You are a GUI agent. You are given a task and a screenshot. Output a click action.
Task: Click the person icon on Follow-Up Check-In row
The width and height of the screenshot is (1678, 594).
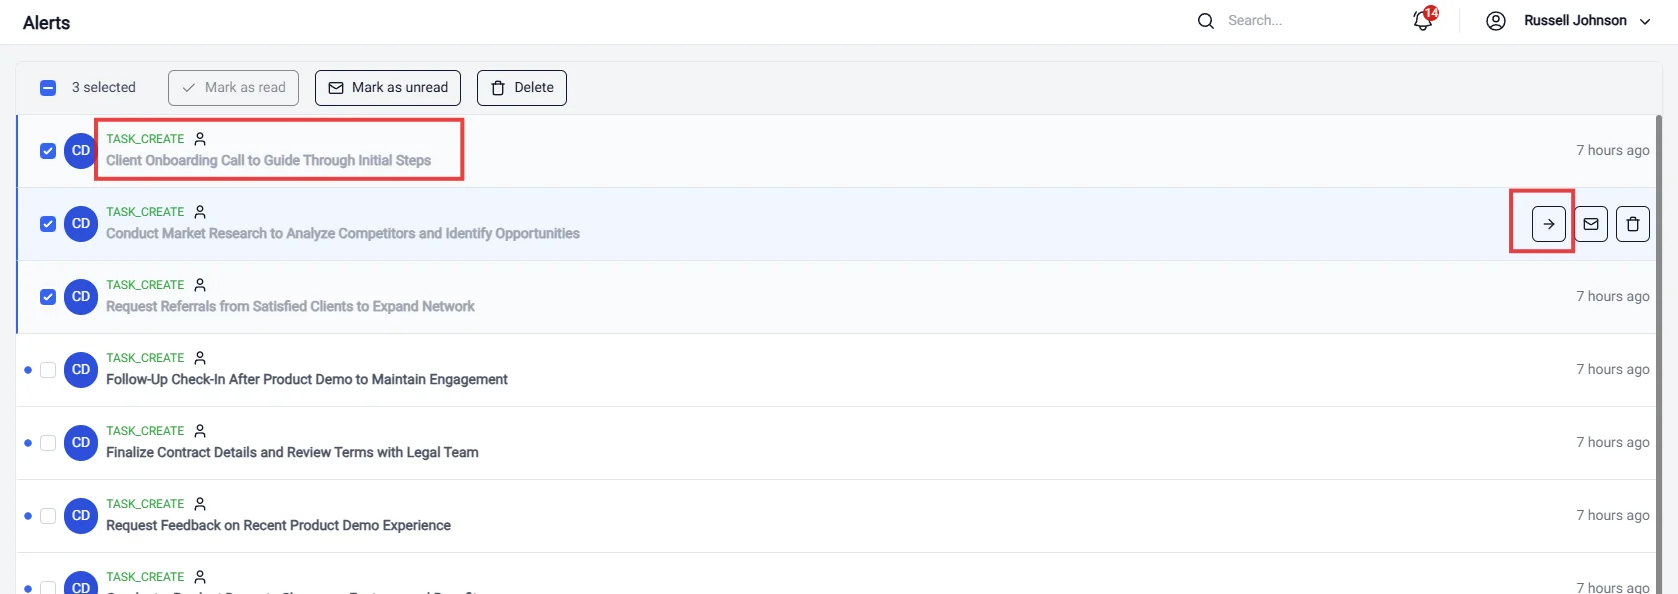pos(200,358)
